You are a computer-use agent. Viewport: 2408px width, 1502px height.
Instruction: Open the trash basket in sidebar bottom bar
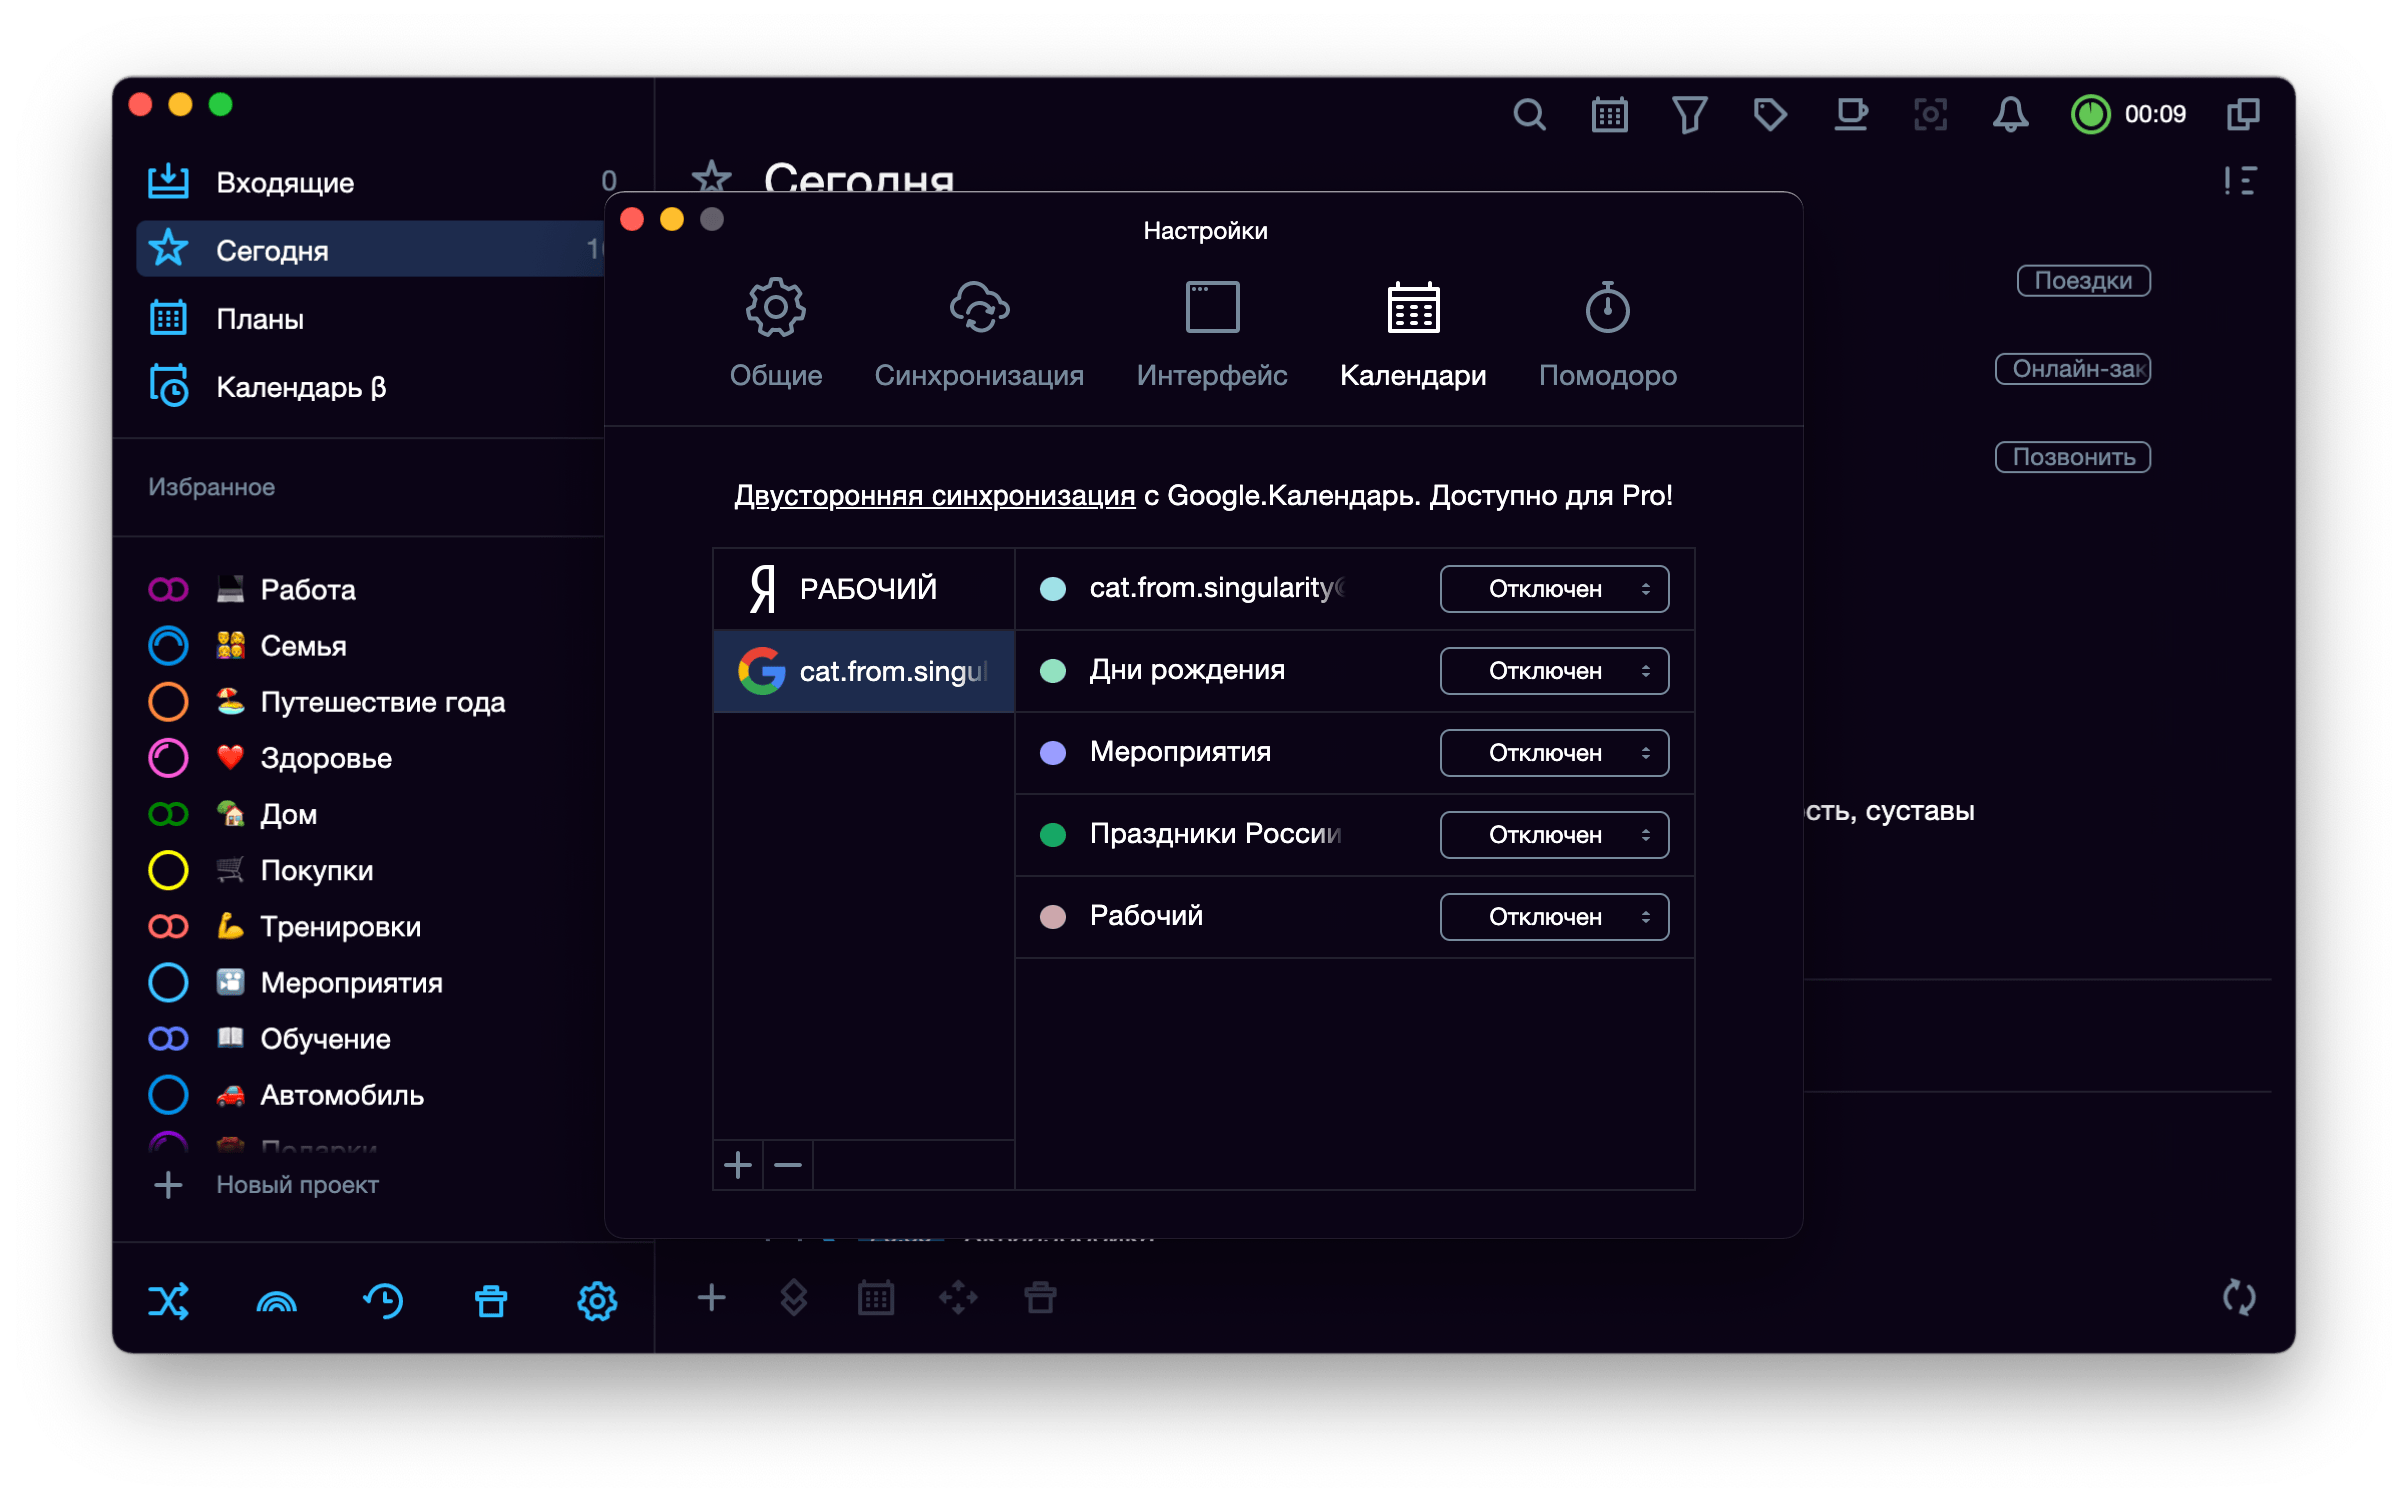pyautogui.click(x=490, y=1301)
